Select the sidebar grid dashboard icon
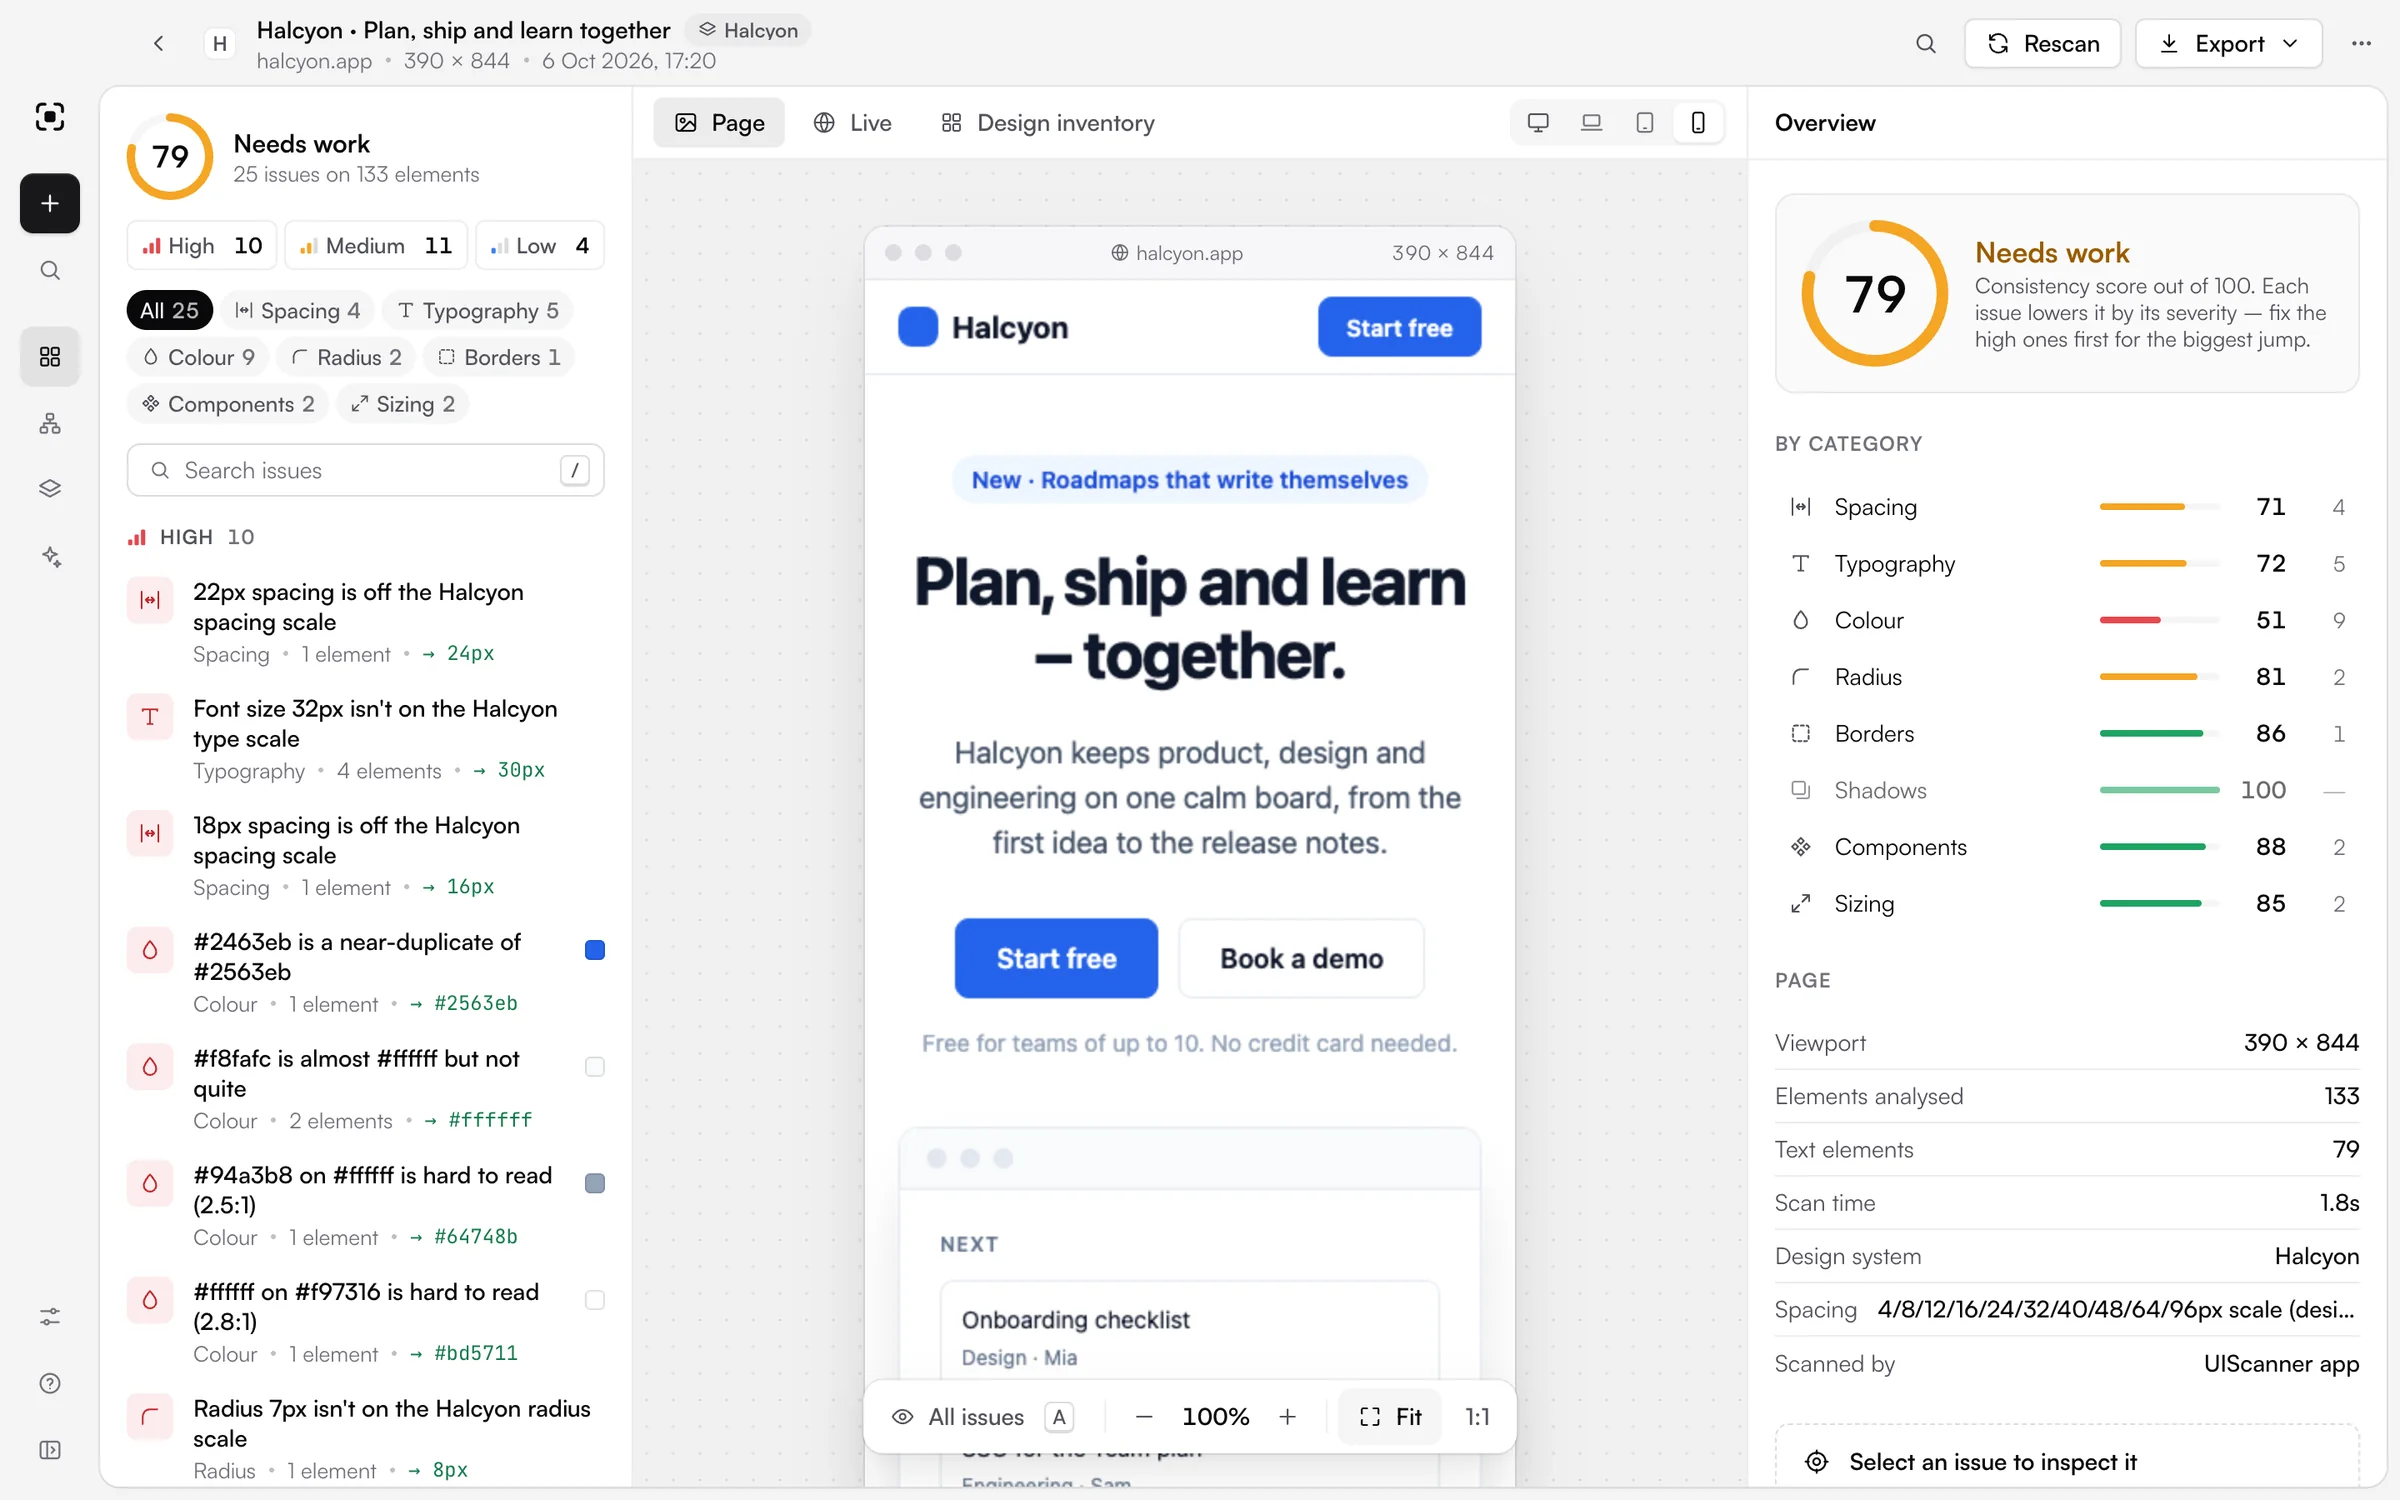2400x1500 pixels. tap(50, 356)
